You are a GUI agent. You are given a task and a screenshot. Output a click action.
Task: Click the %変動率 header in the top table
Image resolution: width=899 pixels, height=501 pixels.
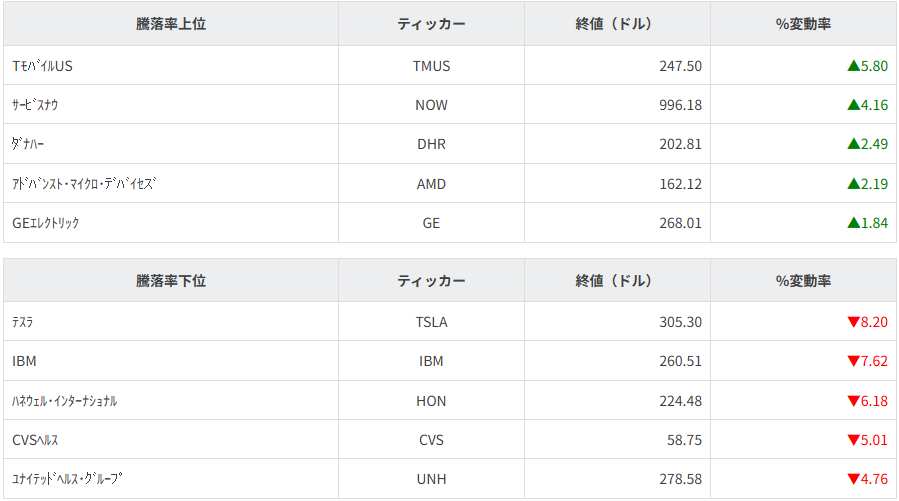tap(803, 24)
